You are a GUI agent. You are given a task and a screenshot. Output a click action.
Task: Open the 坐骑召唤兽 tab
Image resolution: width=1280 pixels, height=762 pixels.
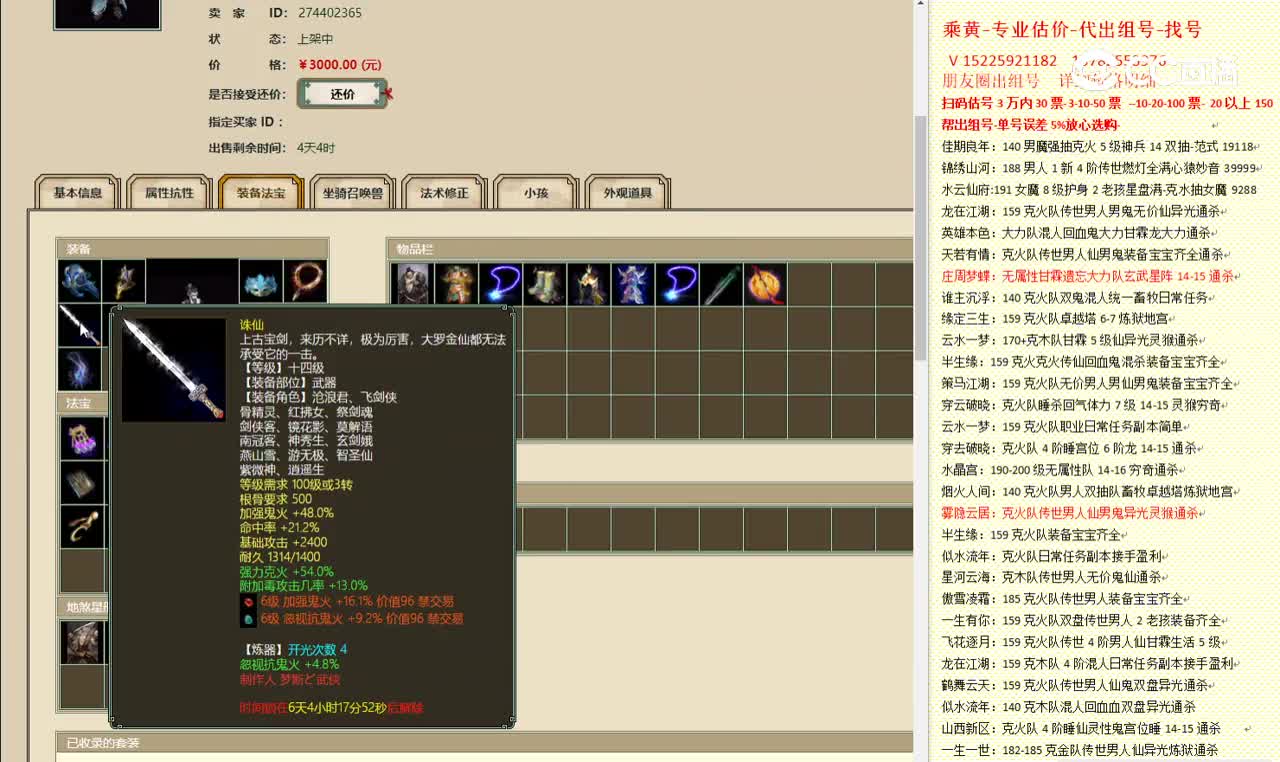pos(352,192)
